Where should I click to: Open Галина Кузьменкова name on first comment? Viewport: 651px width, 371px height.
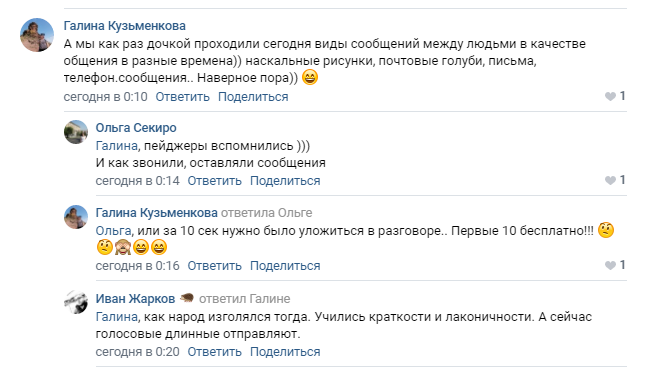point(125,26)
